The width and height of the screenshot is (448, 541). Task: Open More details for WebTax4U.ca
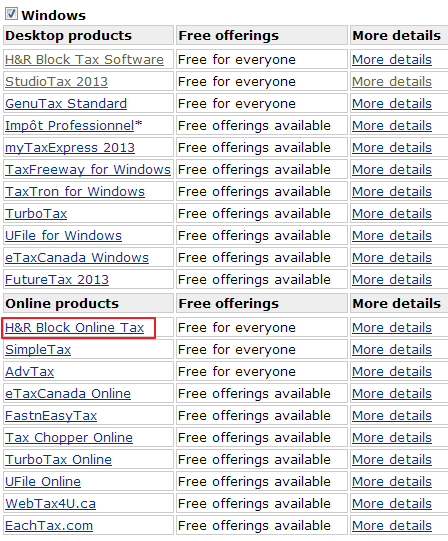point(392,504)
